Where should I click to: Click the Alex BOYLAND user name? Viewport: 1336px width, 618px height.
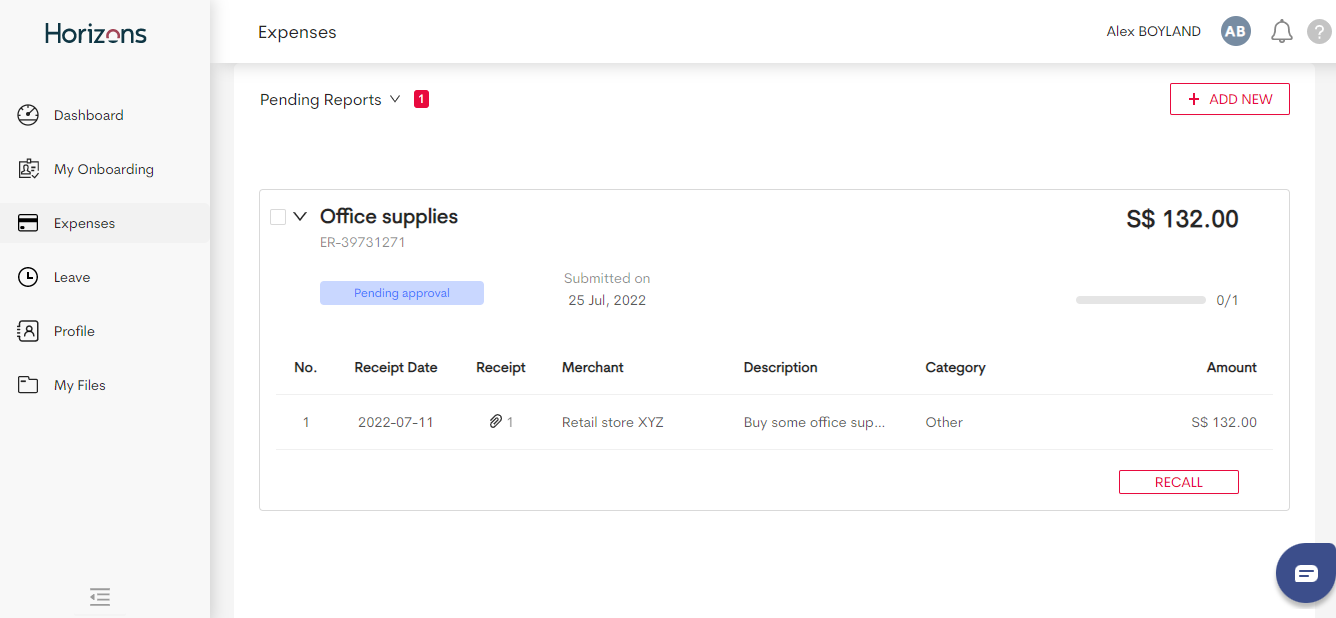1153,32
